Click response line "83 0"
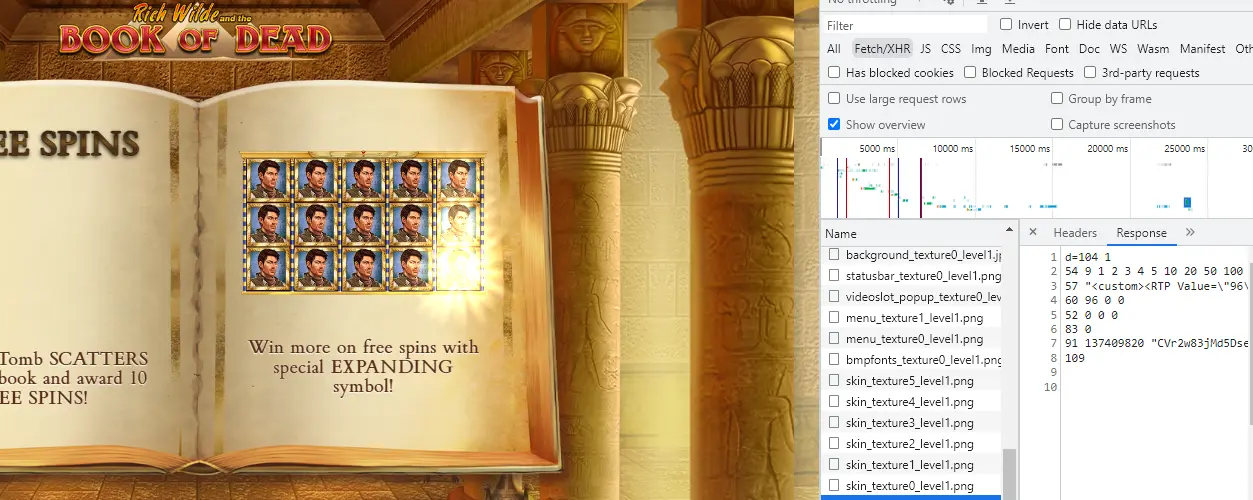The image size is (1253, 500). coord(1080,329)
